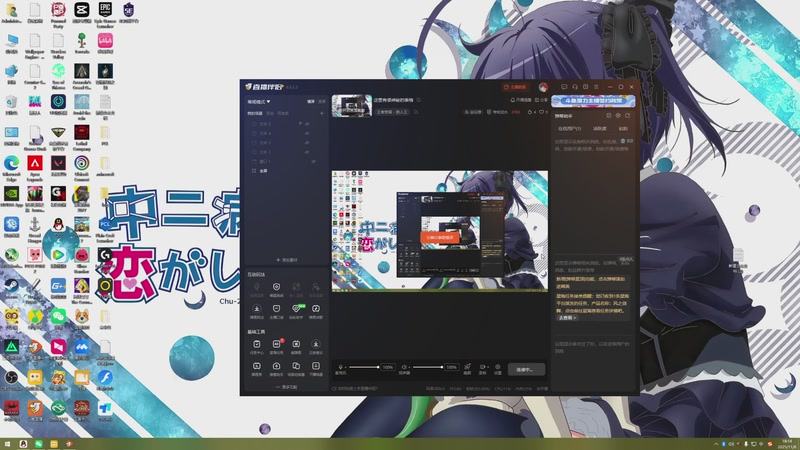Click the stream cover thumbnail
The image size is (800, 450).
(x=352, y=106)
